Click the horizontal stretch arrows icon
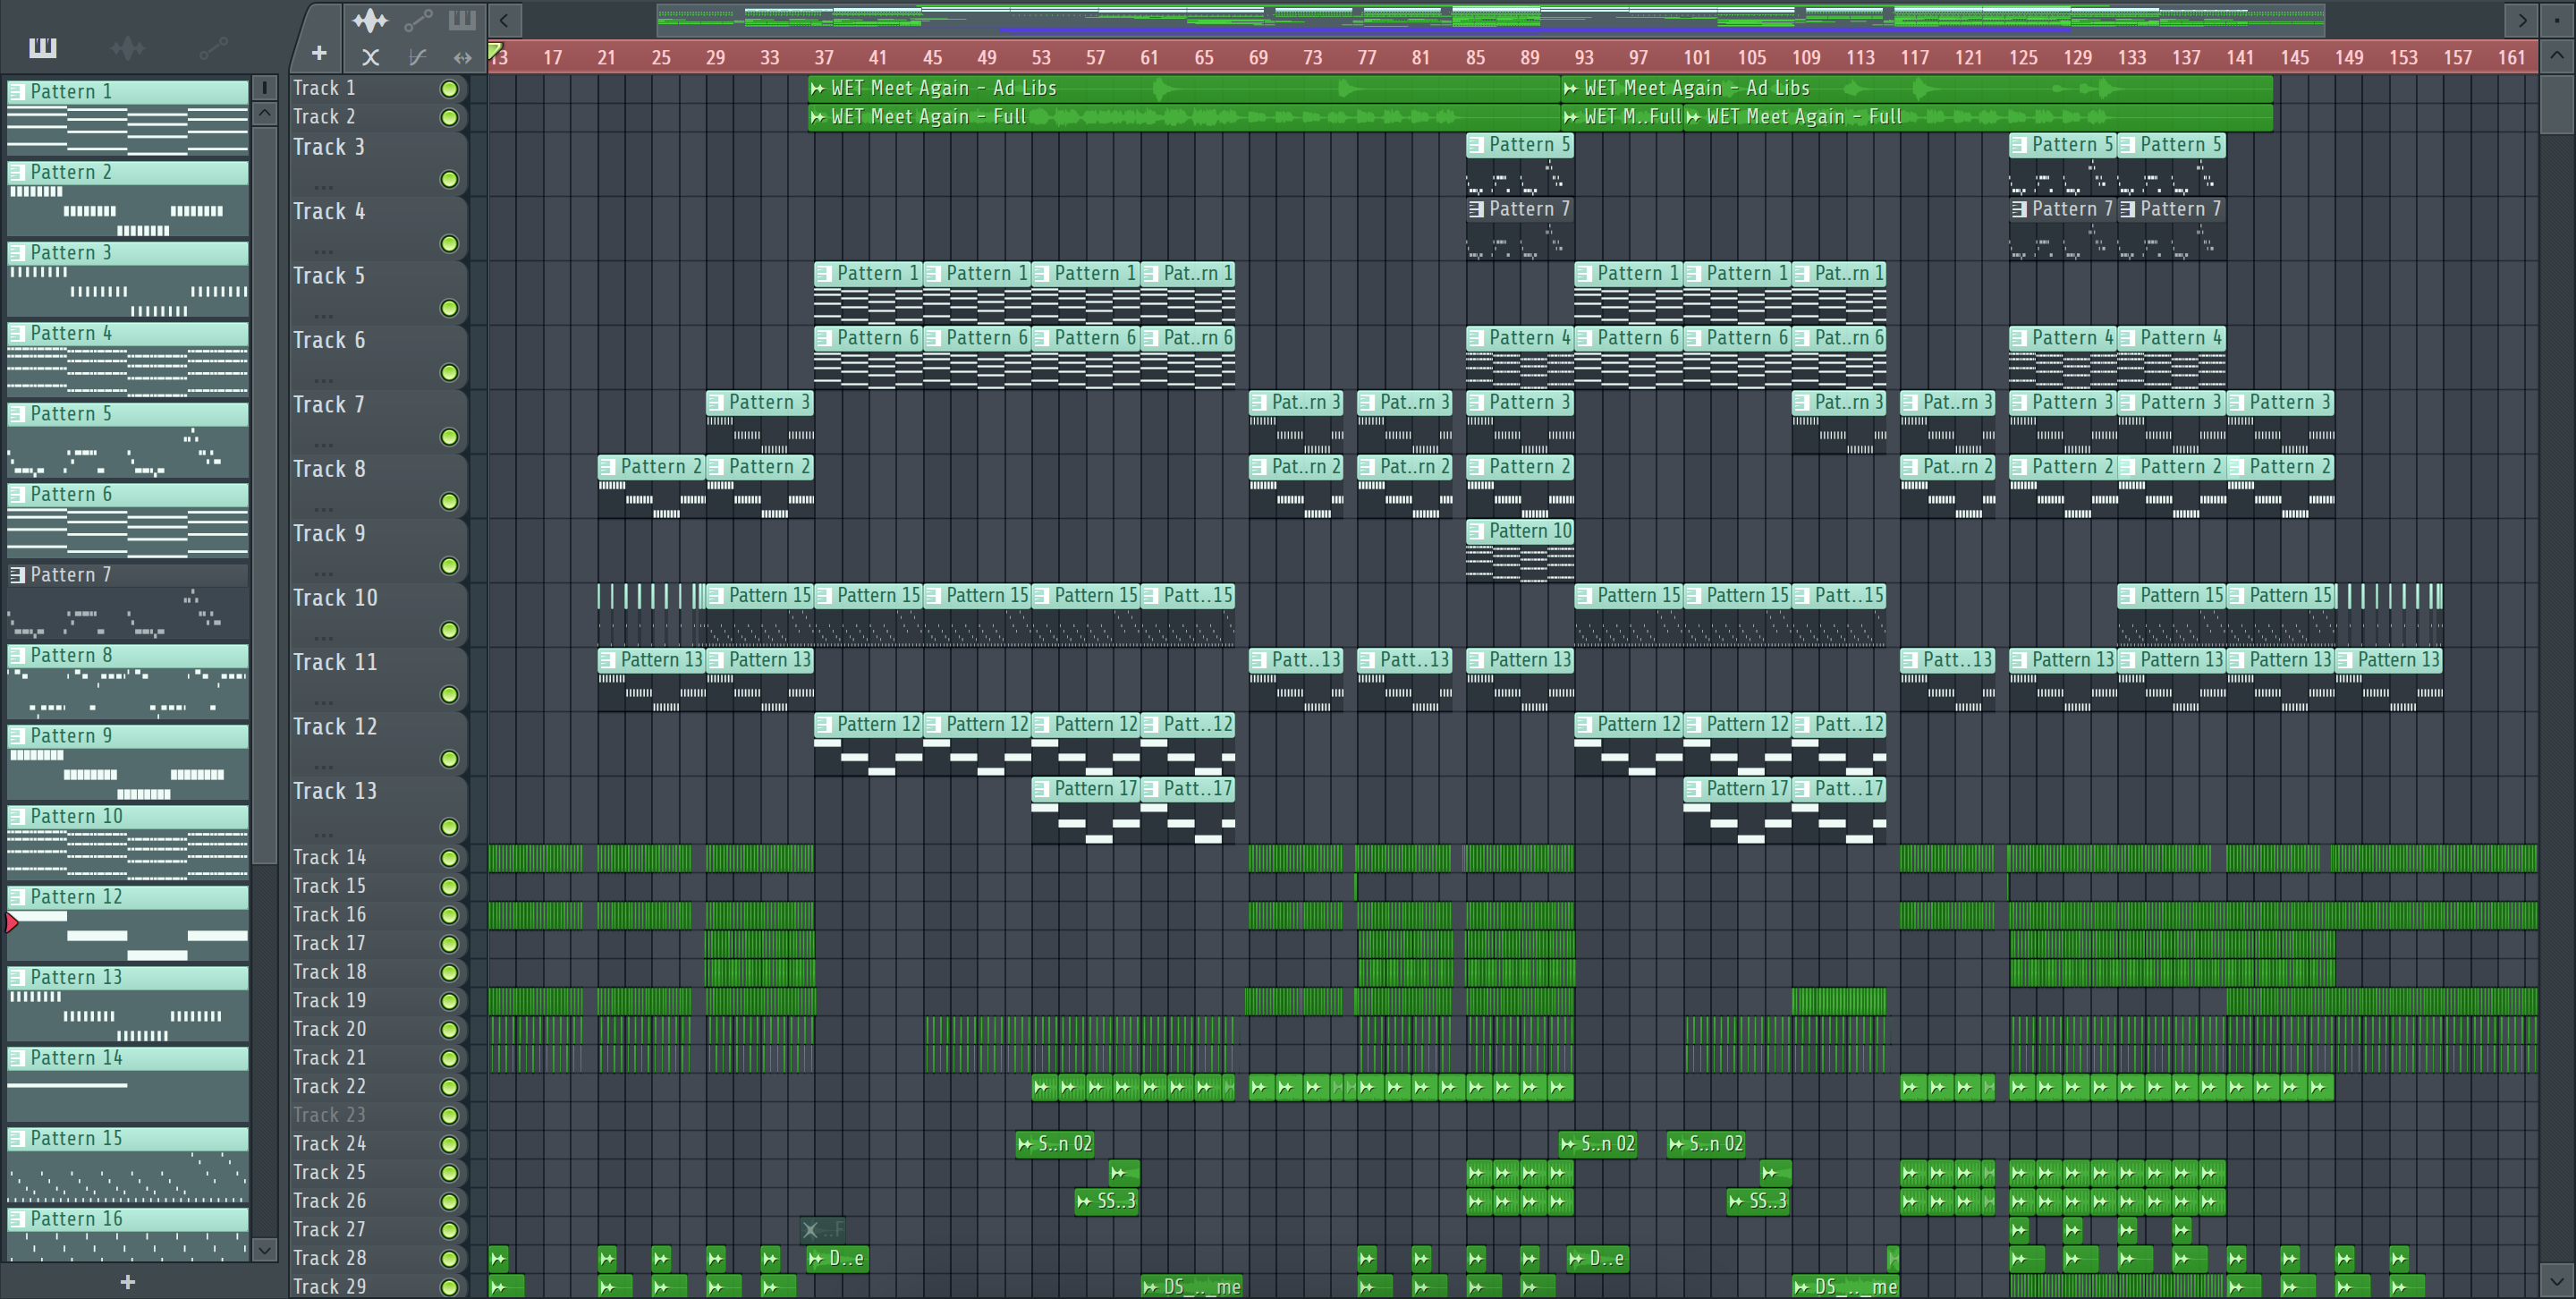The height and width of the screenshot is (1299, 2576). (x=462, y=57)
